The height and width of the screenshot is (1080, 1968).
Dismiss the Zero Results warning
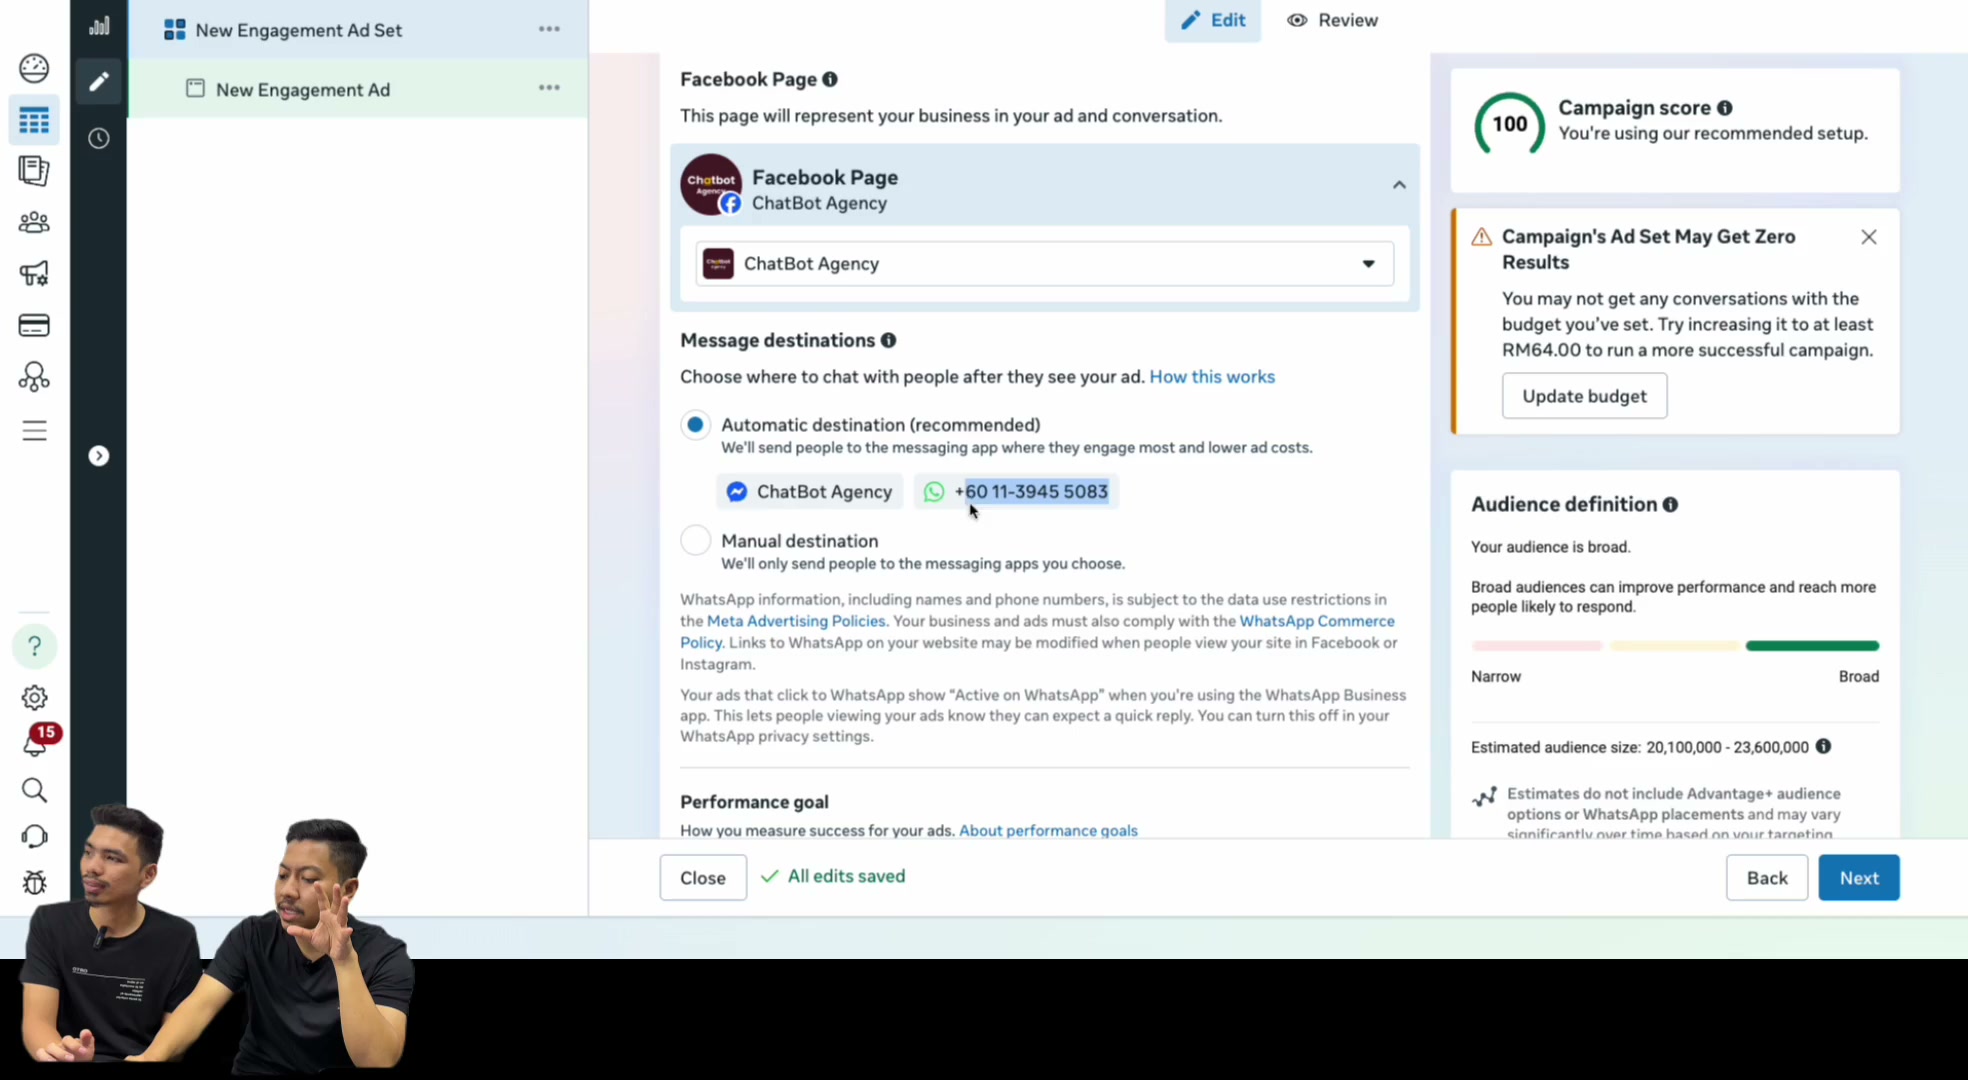click(1868, 237)
